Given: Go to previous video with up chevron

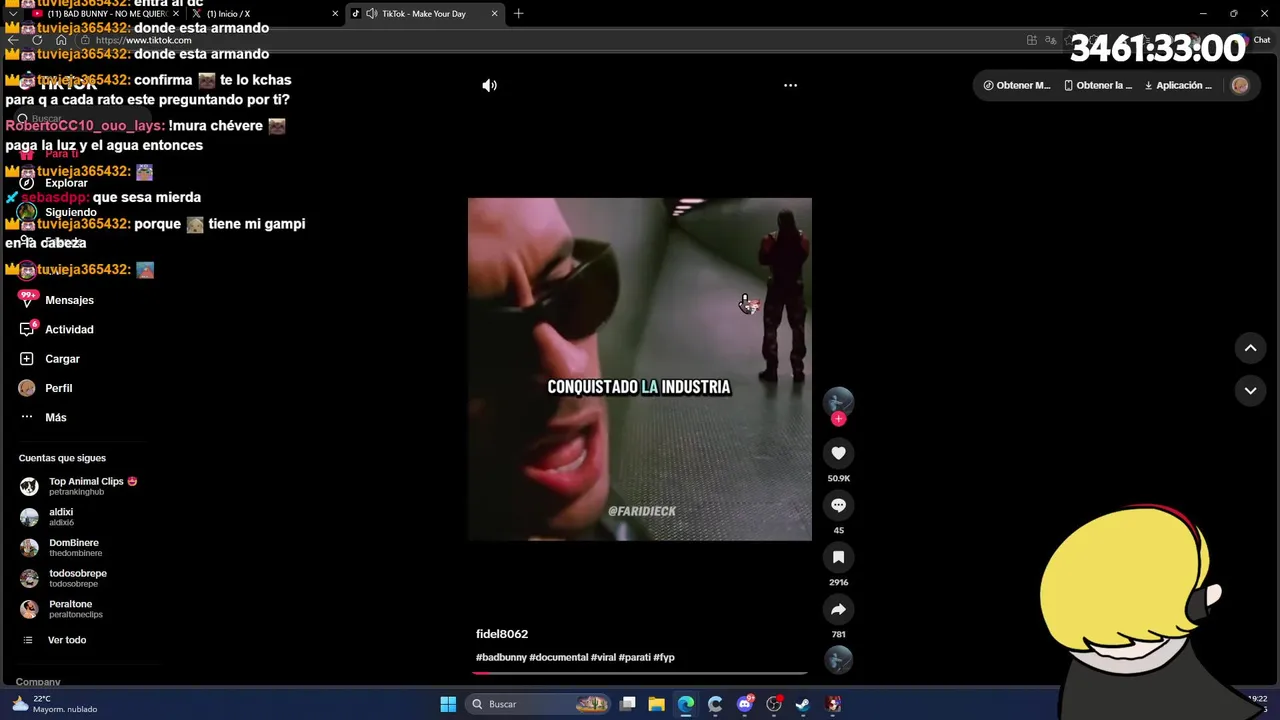Looking at the screenshot, I should pos(1250,348).
